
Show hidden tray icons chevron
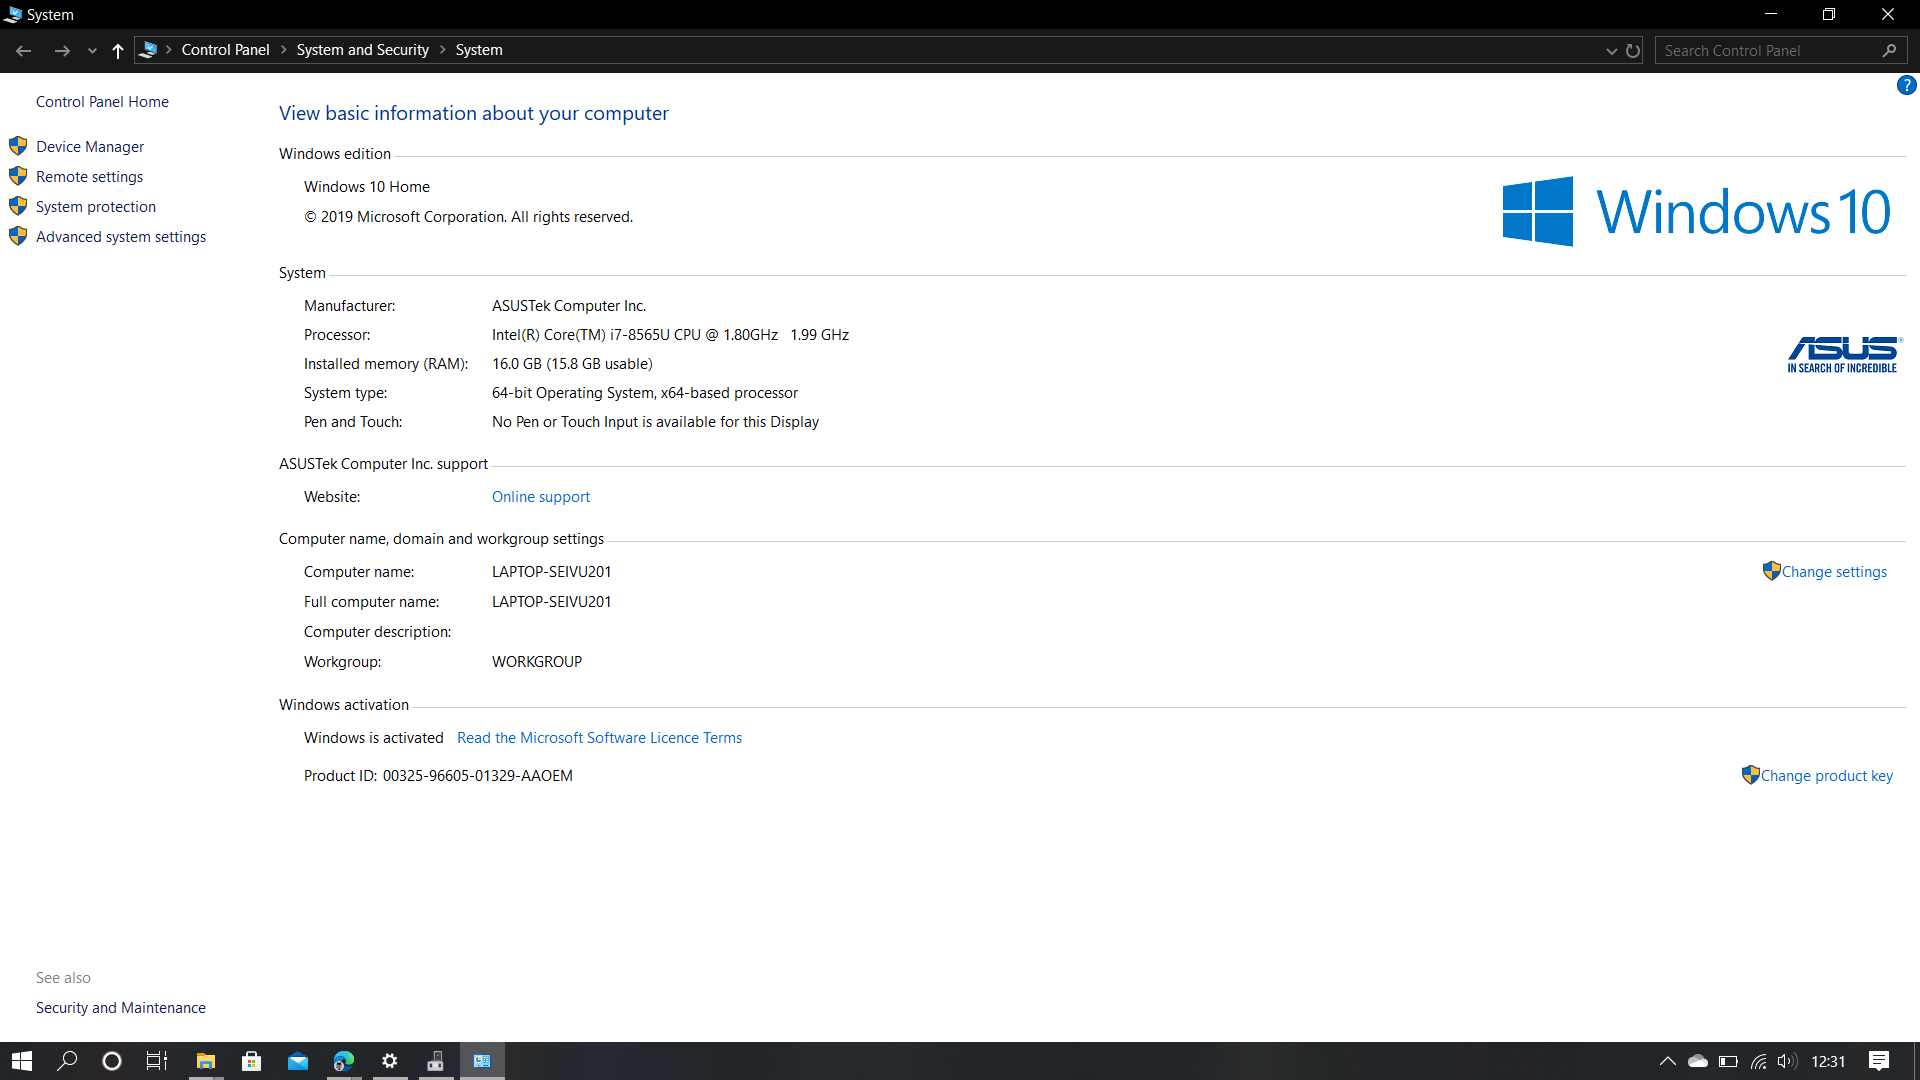1667,1061
